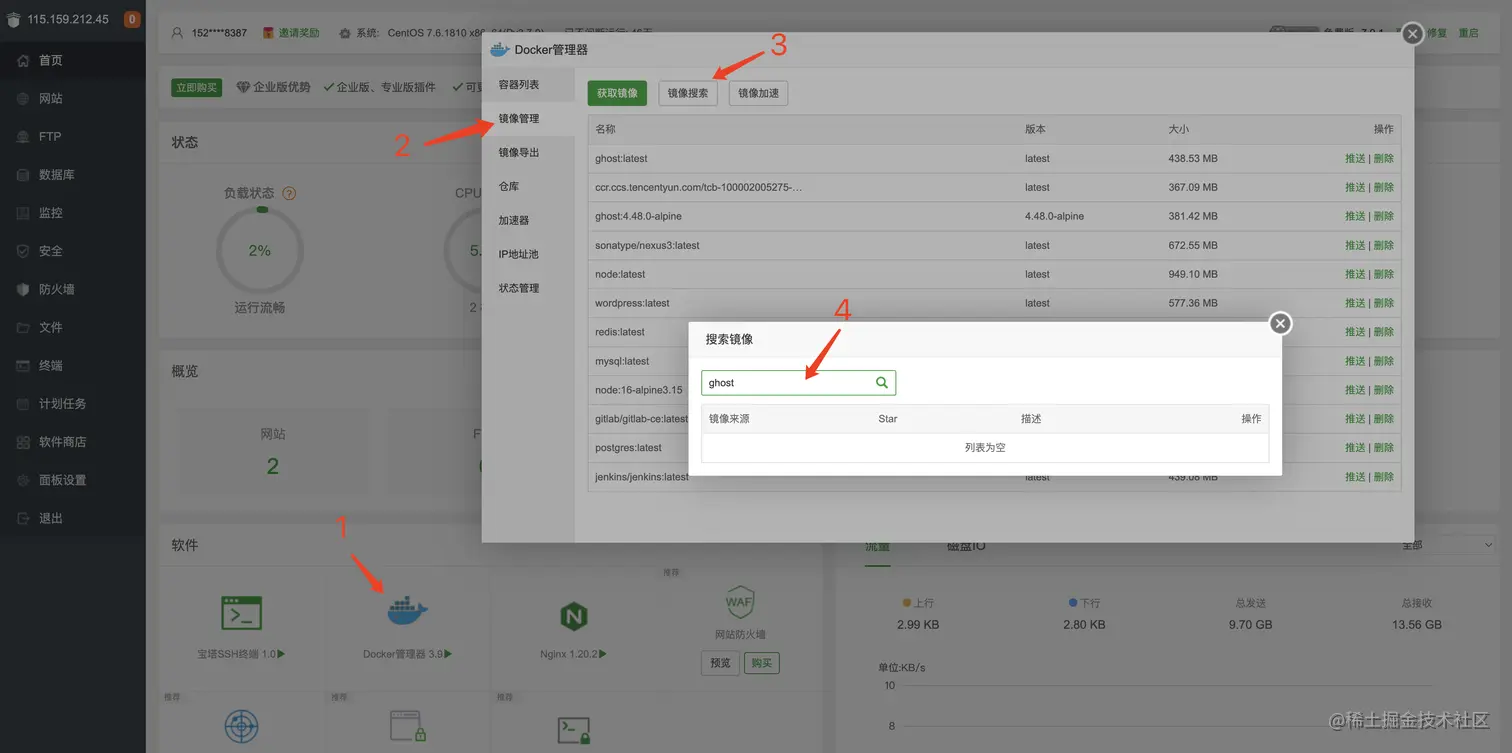Click the user avatar icon beside 152****8387
This screenshot has width=1512, height=753.
tap(178, 32)
